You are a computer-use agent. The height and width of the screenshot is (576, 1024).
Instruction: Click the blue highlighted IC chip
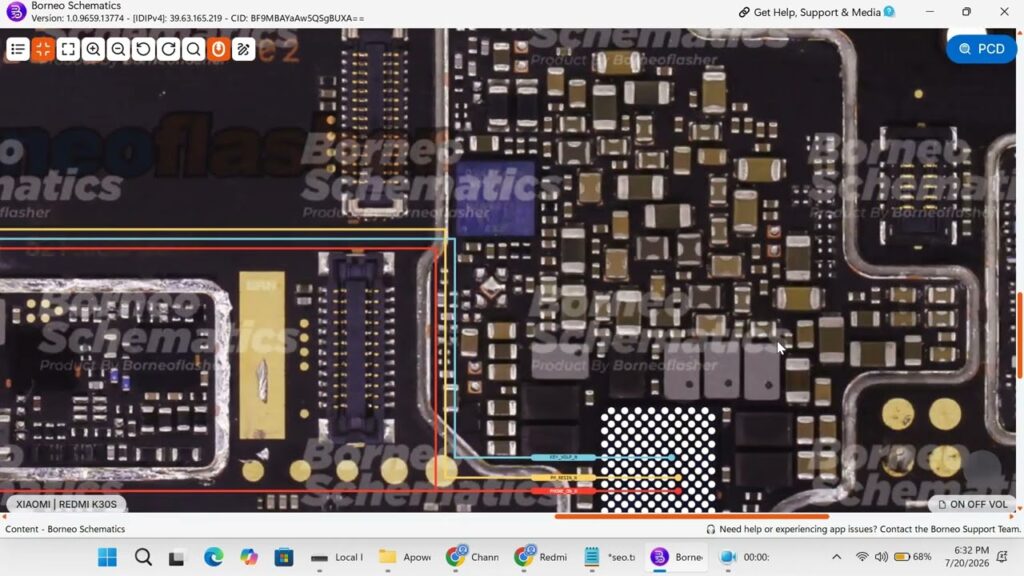(x=496, y=199)
